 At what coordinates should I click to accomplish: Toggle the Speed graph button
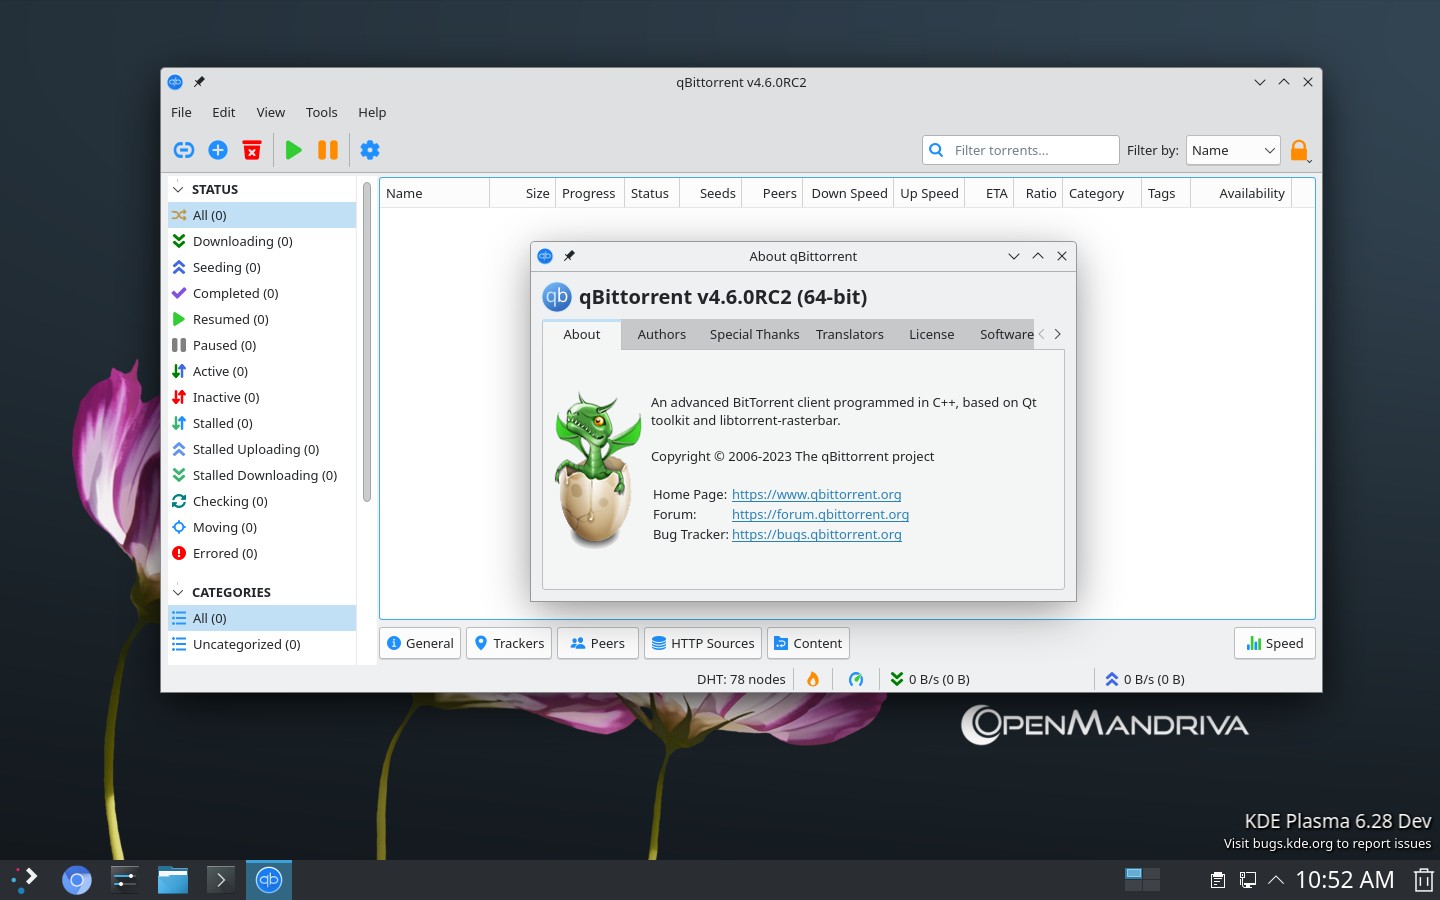pyautogui.click(x=1274, y=644)
